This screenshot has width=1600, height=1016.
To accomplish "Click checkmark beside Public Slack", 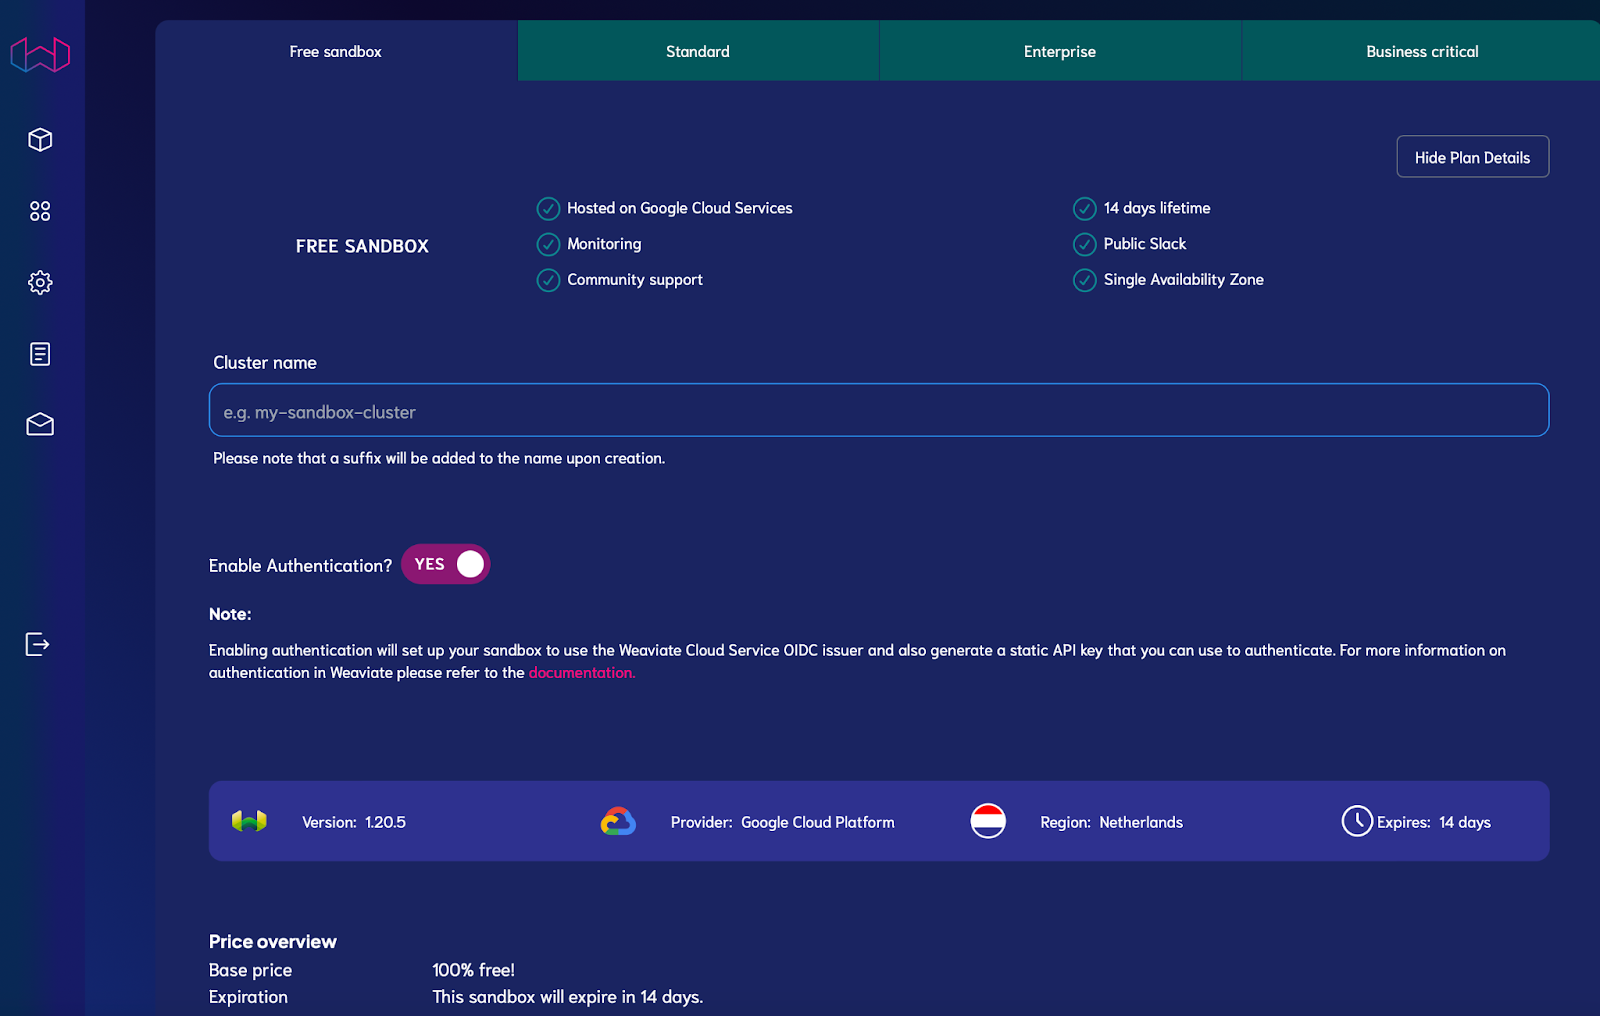I will 1085,244.
